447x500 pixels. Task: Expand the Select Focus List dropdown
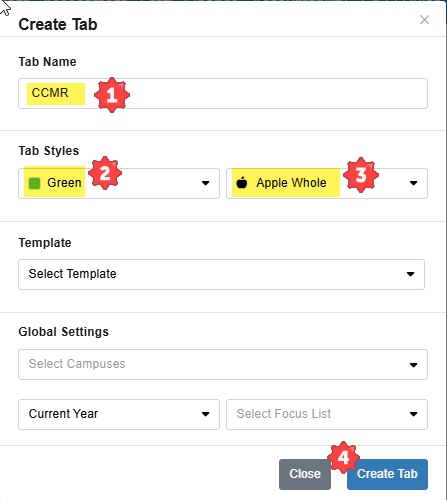327,414
